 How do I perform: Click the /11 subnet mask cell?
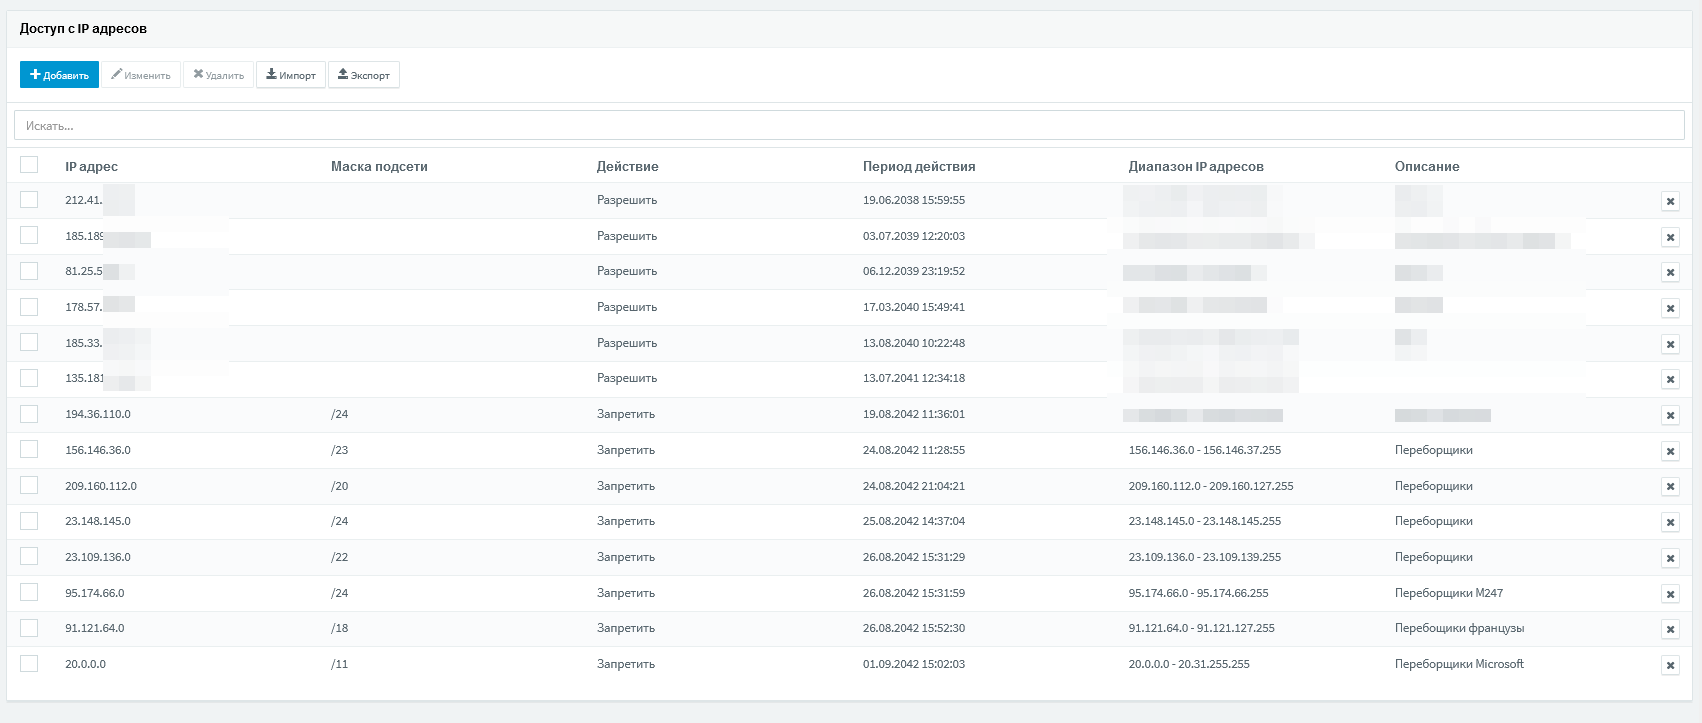[x=340, y=664]
